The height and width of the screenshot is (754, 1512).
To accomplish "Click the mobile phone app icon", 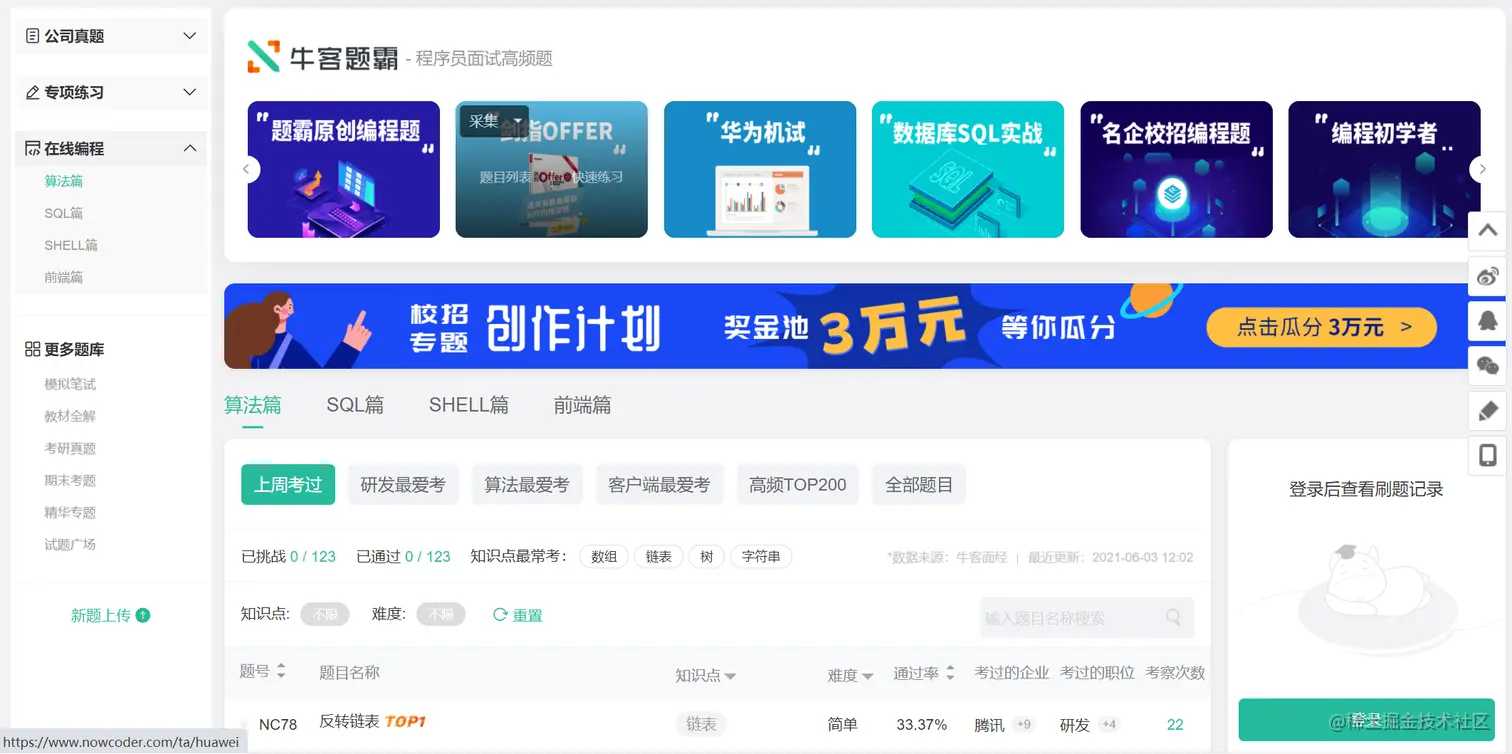I will (x=1487, y=456).
